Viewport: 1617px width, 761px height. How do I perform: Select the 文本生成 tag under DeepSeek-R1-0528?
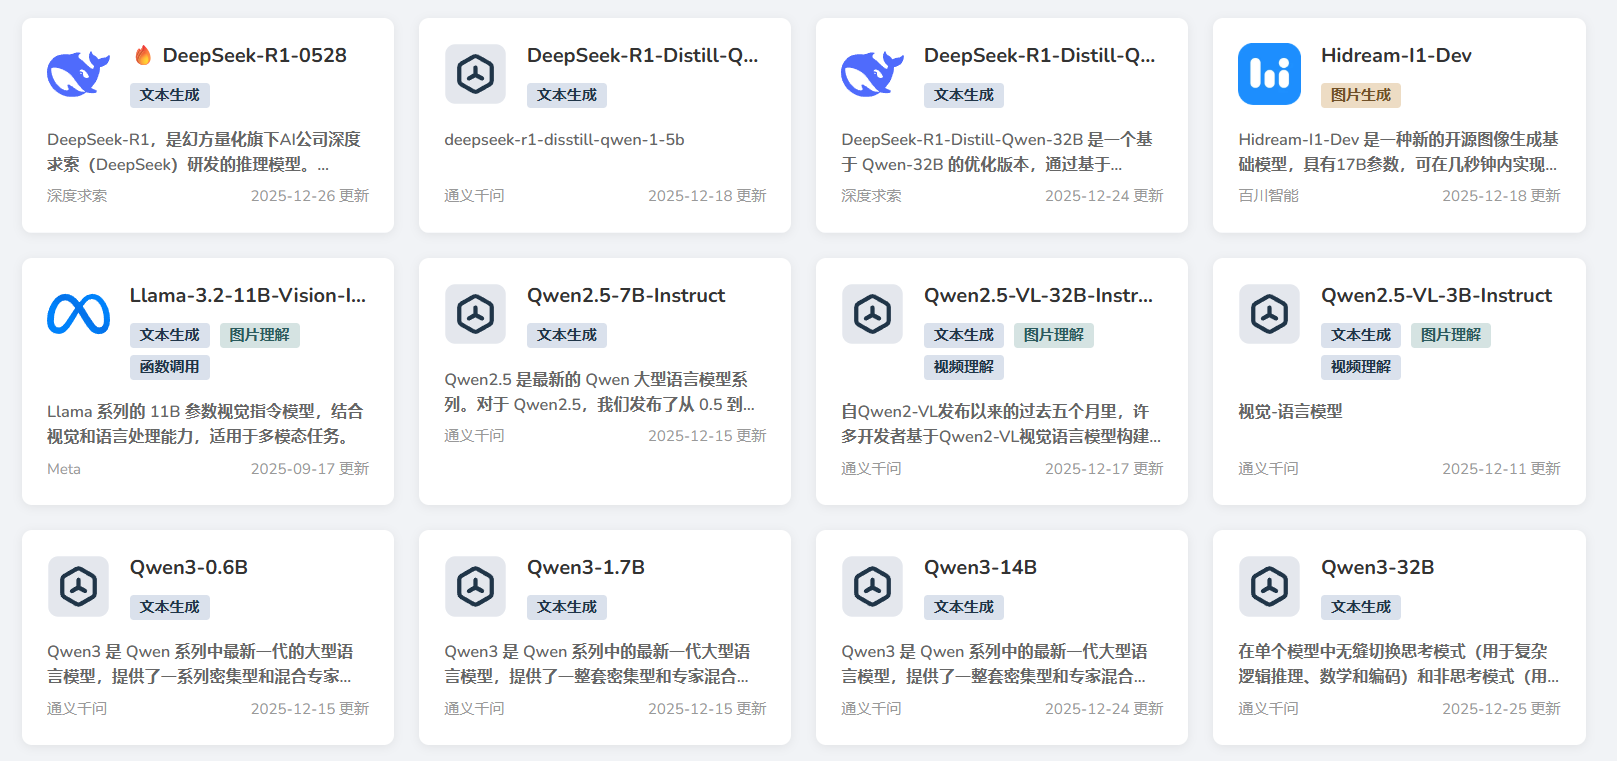pyautogui.click(x=170, y=95)
